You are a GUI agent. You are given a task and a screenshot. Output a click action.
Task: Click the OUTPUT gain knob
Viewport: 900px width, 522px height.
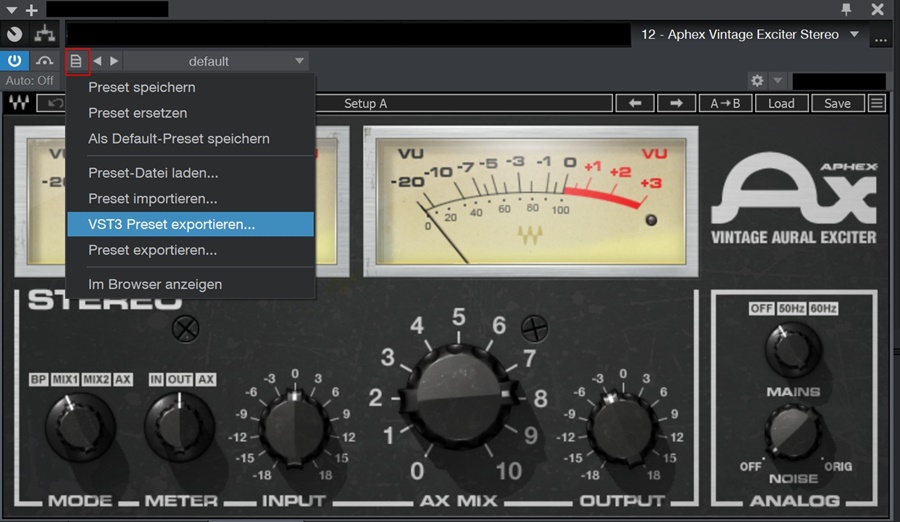[623, 428]
